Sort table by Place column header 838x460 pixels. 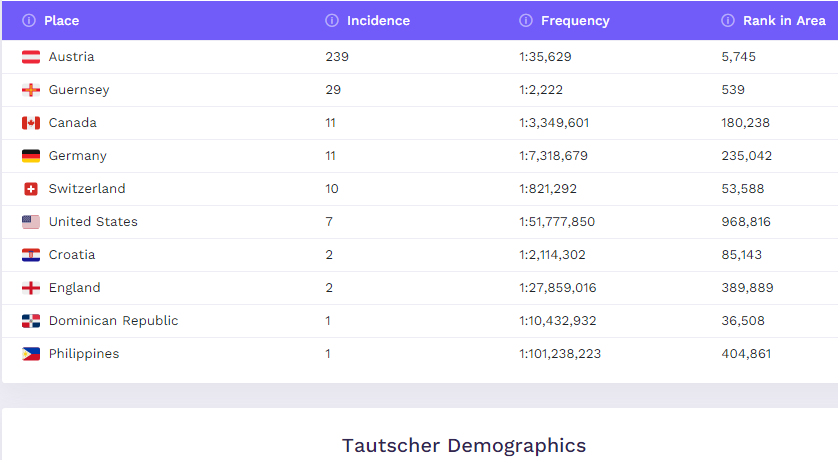pyautogui.click(x=61, y=20)
